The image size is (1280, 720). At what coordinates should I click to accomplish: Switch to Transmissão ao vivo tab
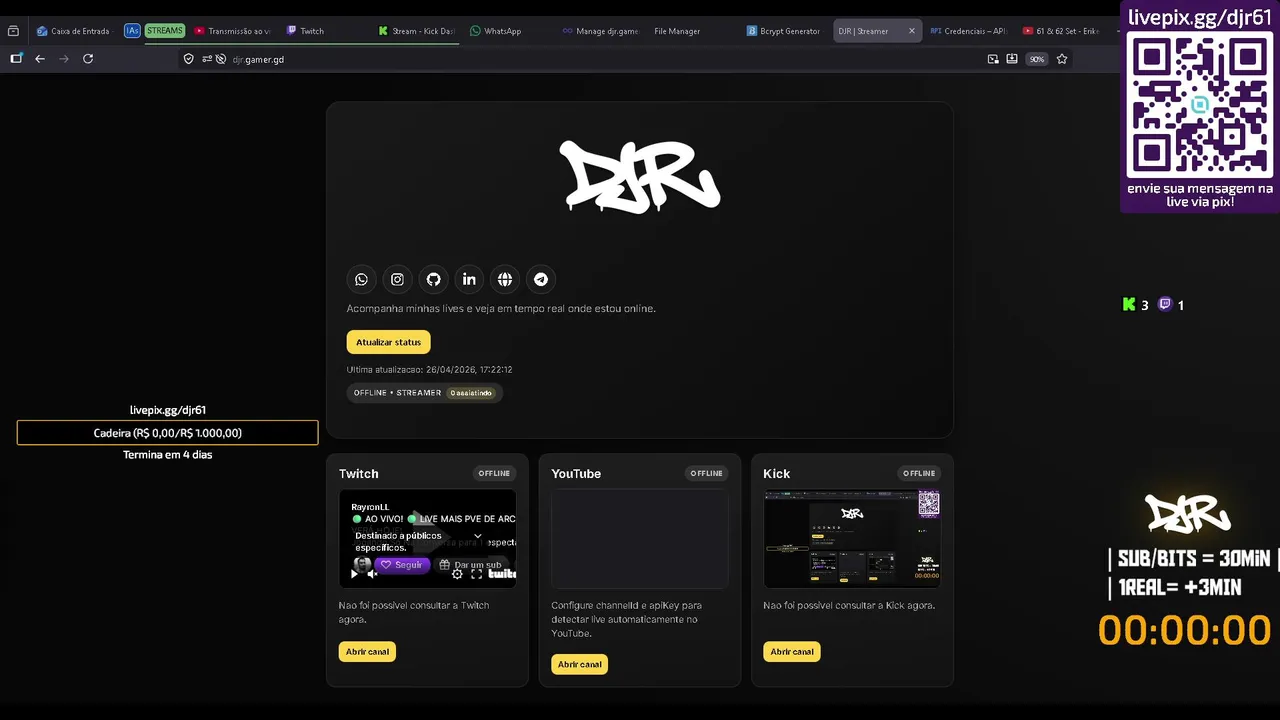coord(233,31)
